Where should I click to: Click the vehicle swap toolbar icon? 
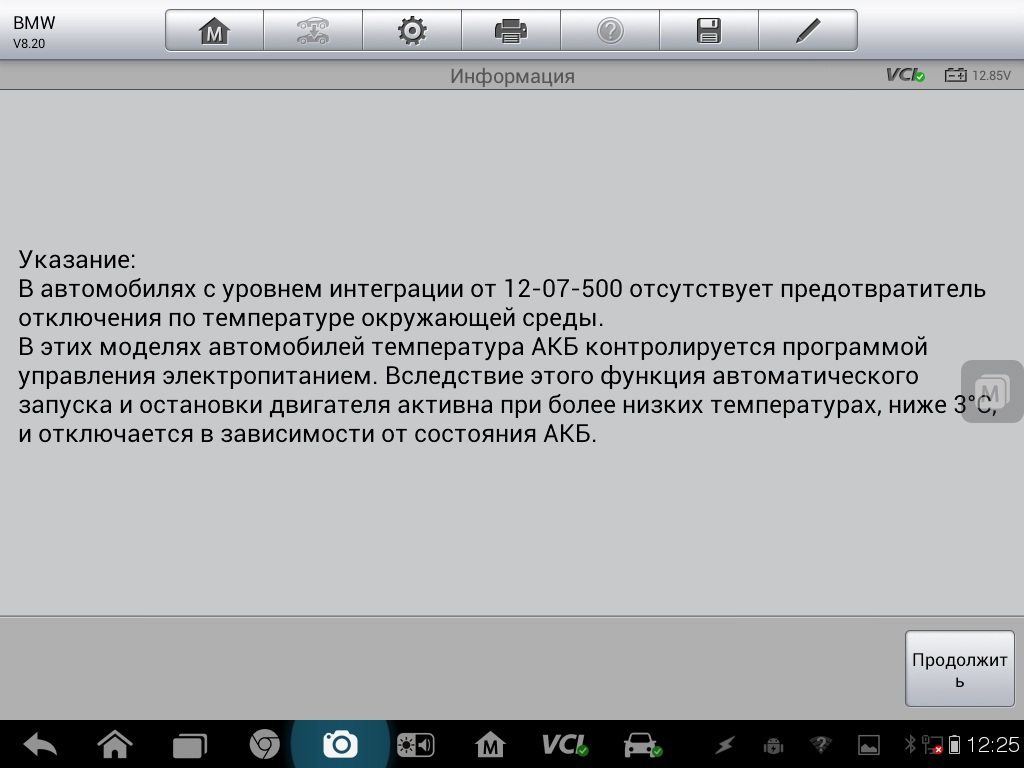[313, 31]
